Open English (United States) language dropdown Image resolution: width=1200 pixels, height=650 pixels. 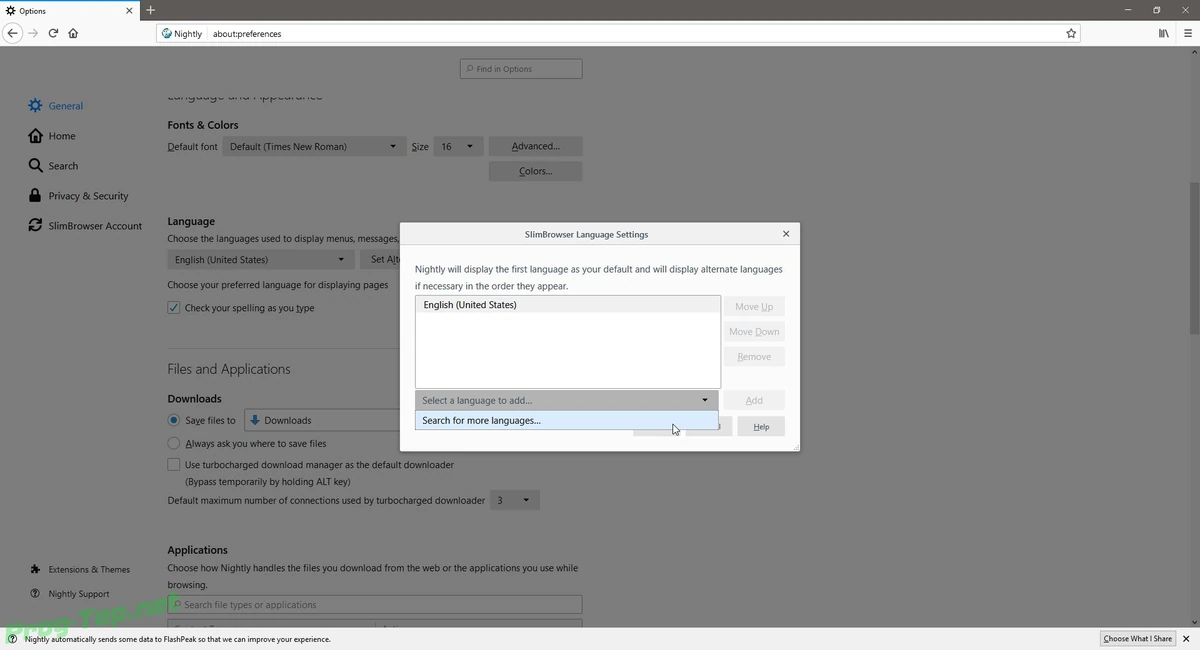coord(261,260)
